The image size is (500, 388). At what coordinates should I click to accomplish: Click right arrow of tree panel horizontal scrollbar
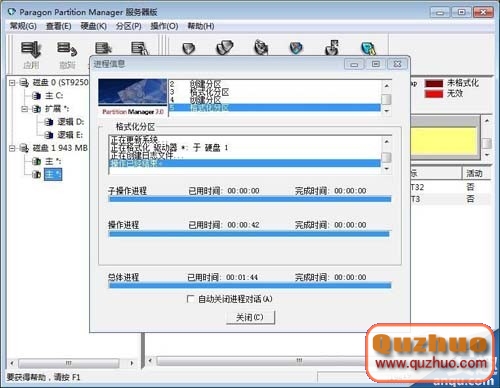pos(132,363)
